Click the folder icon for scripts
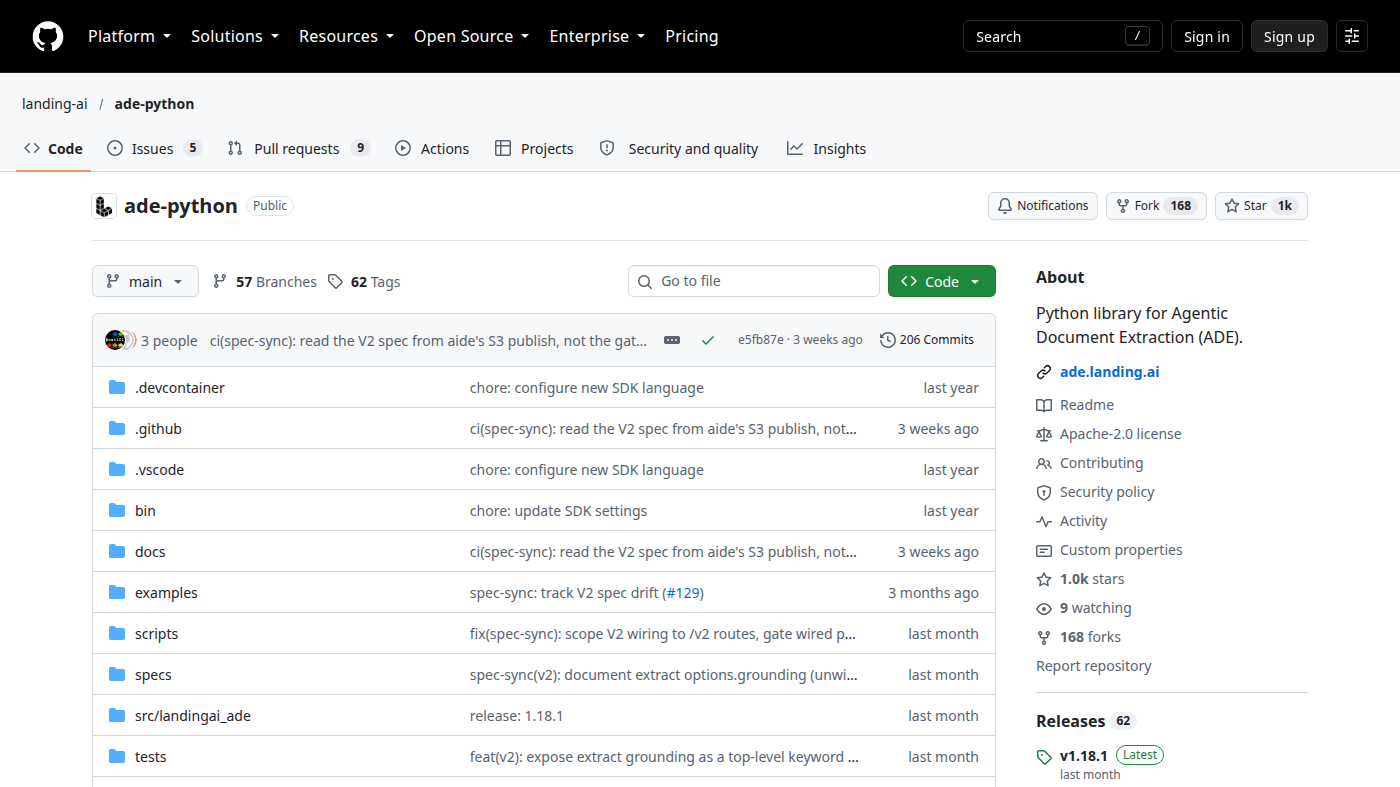The height and width of the screenshot is (787, 1400). tap(117, 634)
